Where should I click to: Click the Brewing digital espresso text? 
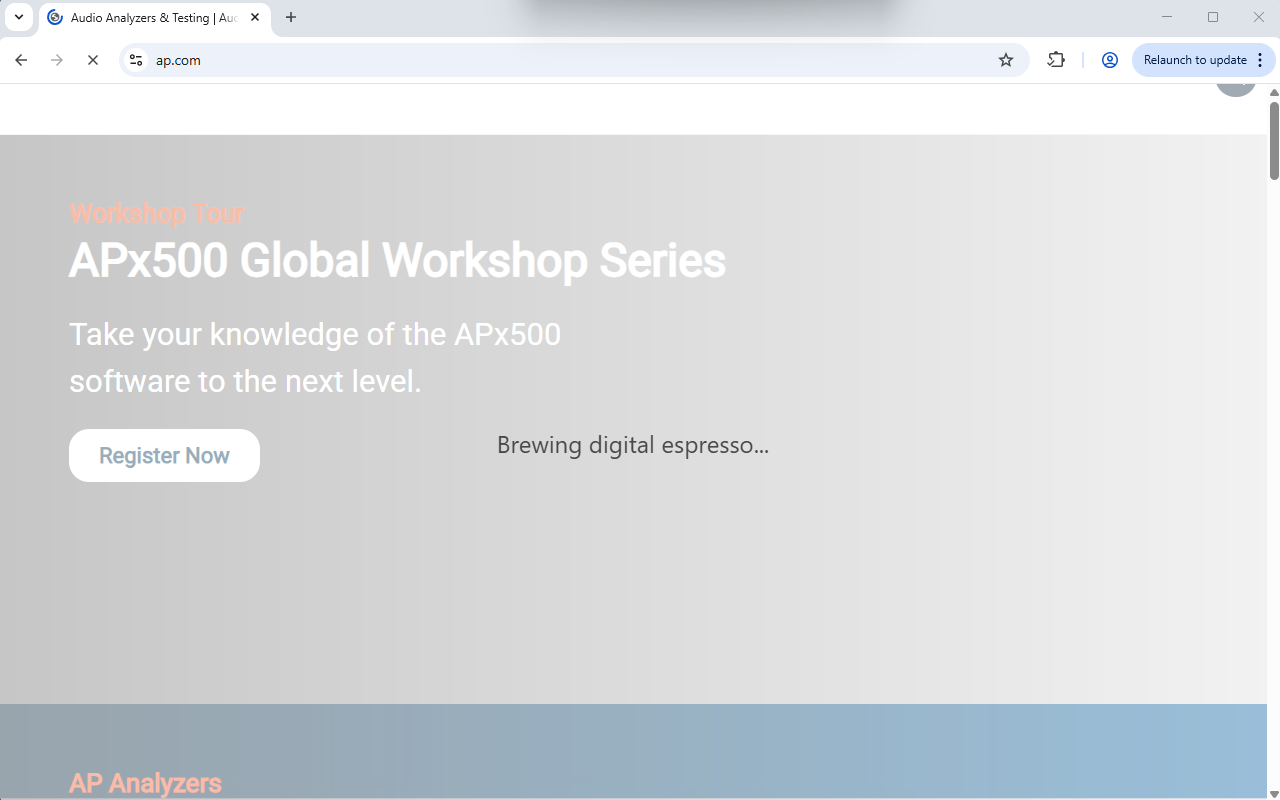pyautogui.click(x=633, y=445)
